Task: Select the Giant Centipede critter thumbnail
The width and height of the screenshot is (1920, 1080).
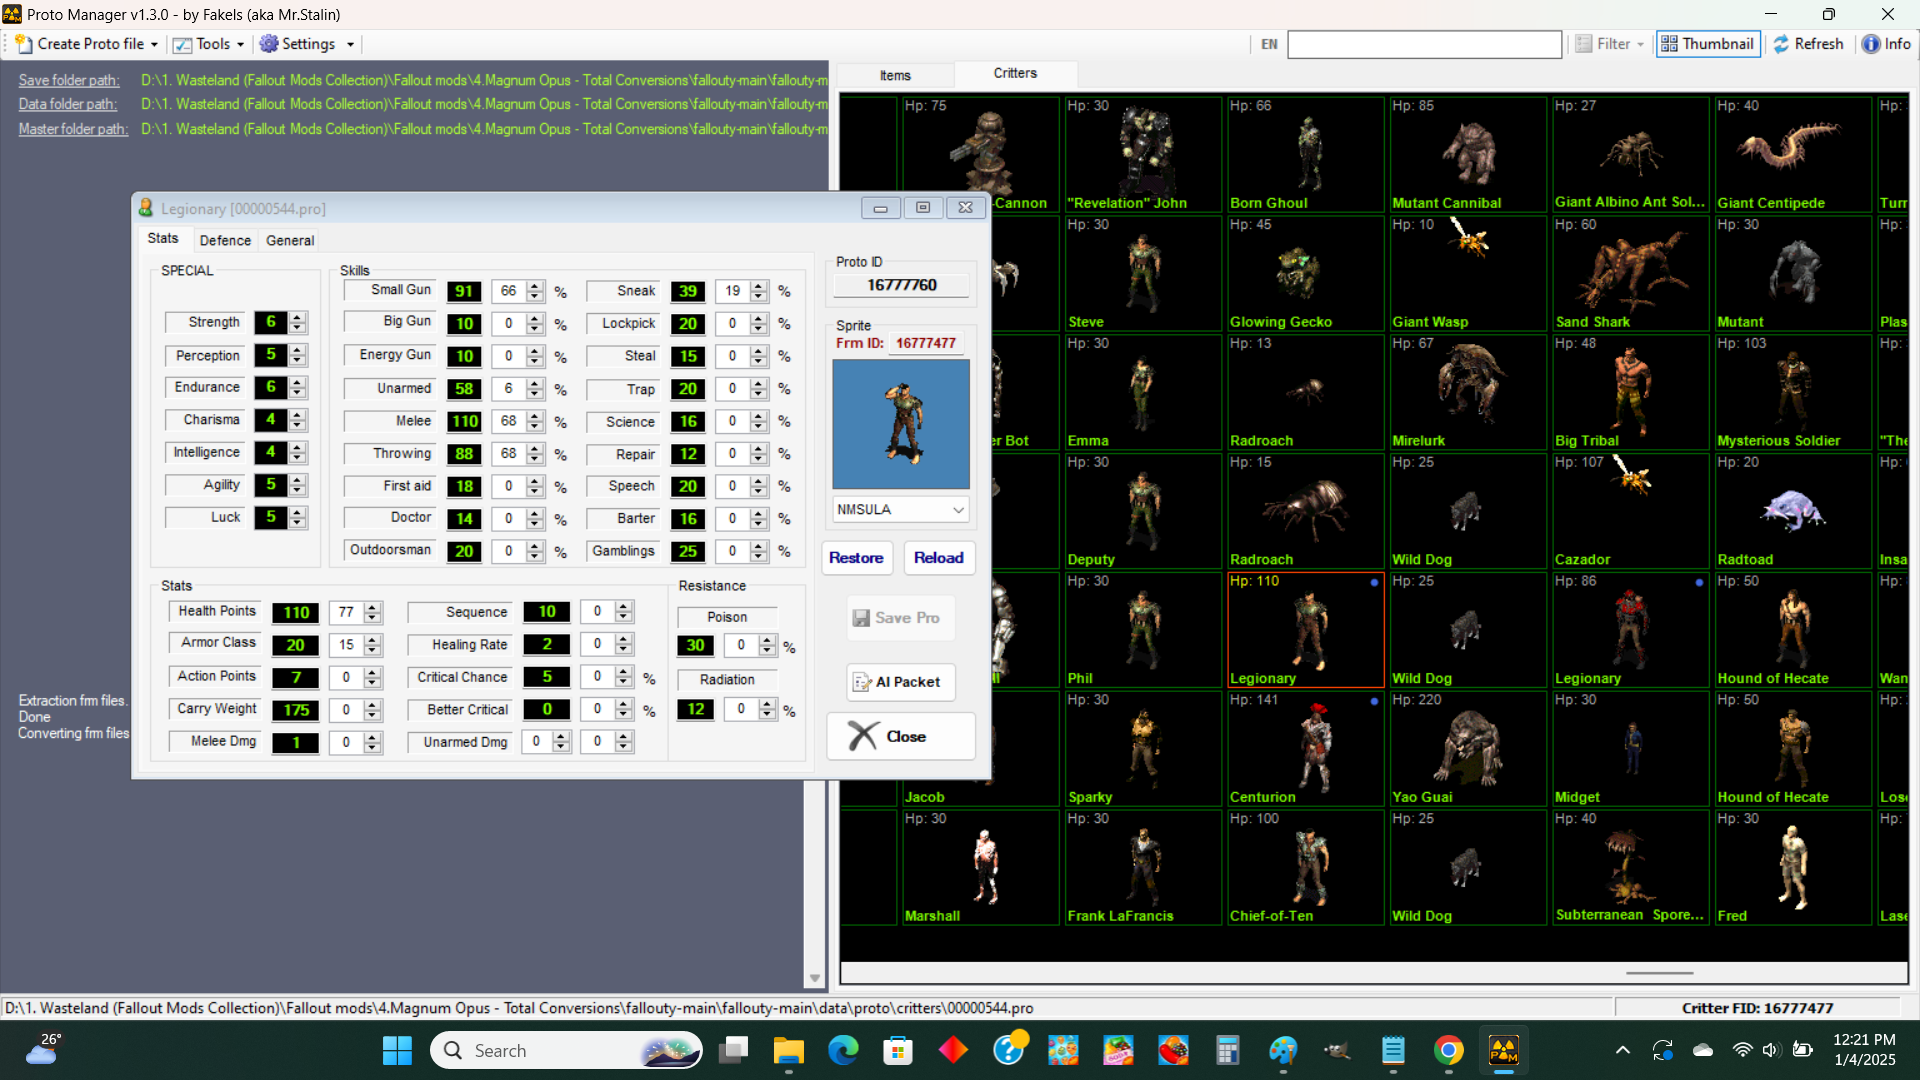Action: (x=1793, y=154)
